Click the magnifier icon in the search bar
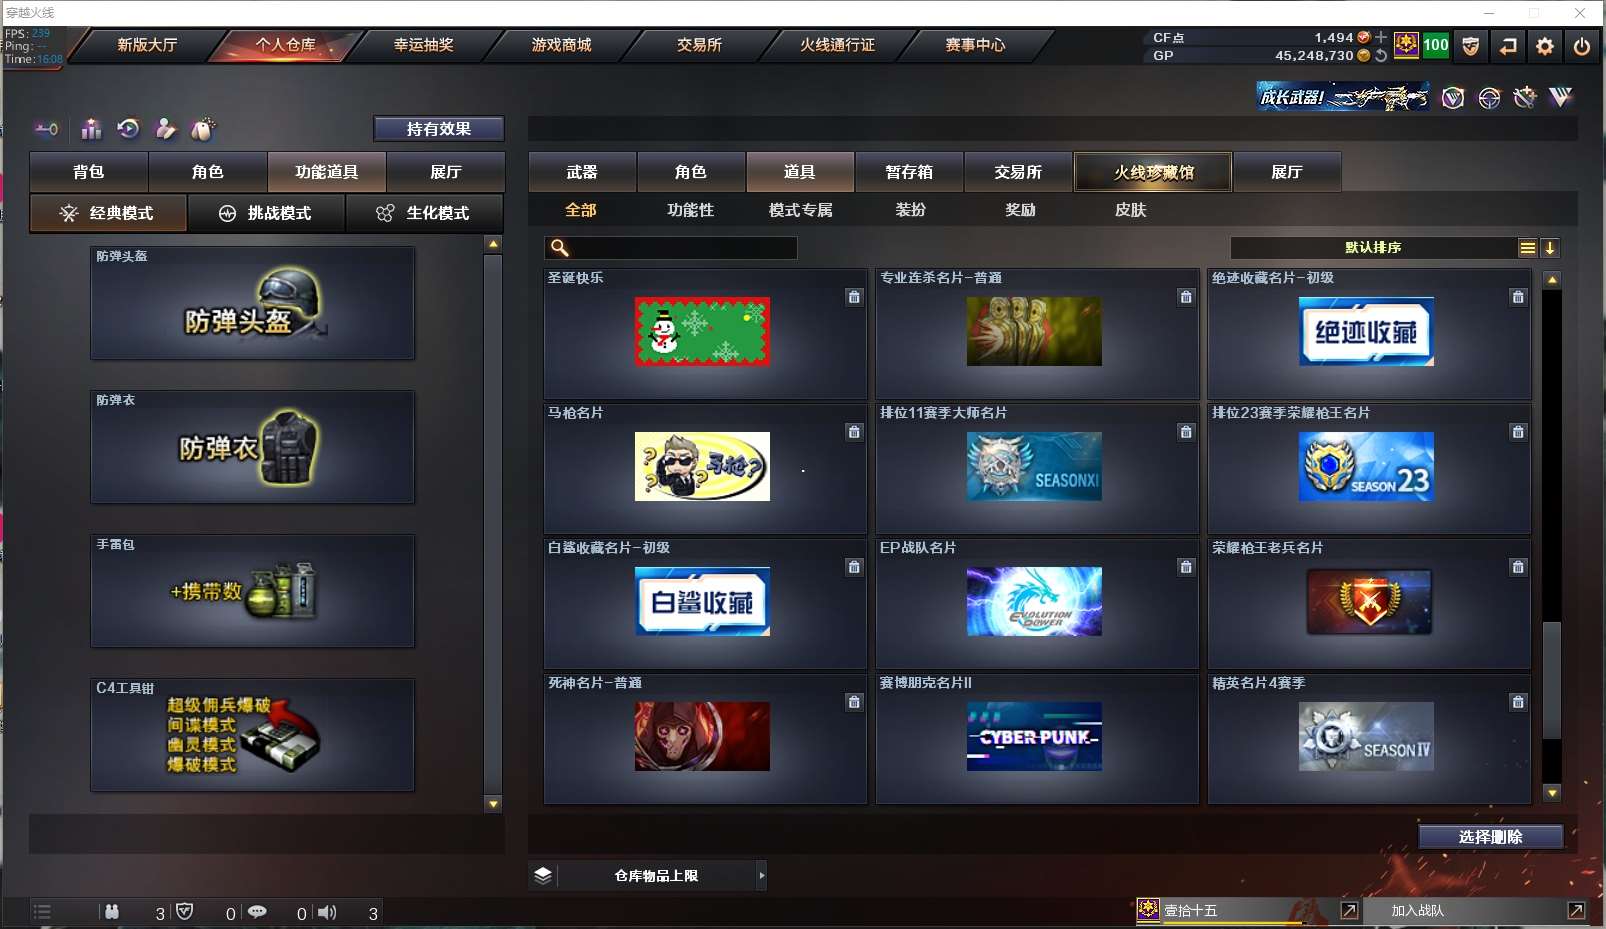This screenshot has width=1606, height=929. pyautogui.click(x=559, y=246)
